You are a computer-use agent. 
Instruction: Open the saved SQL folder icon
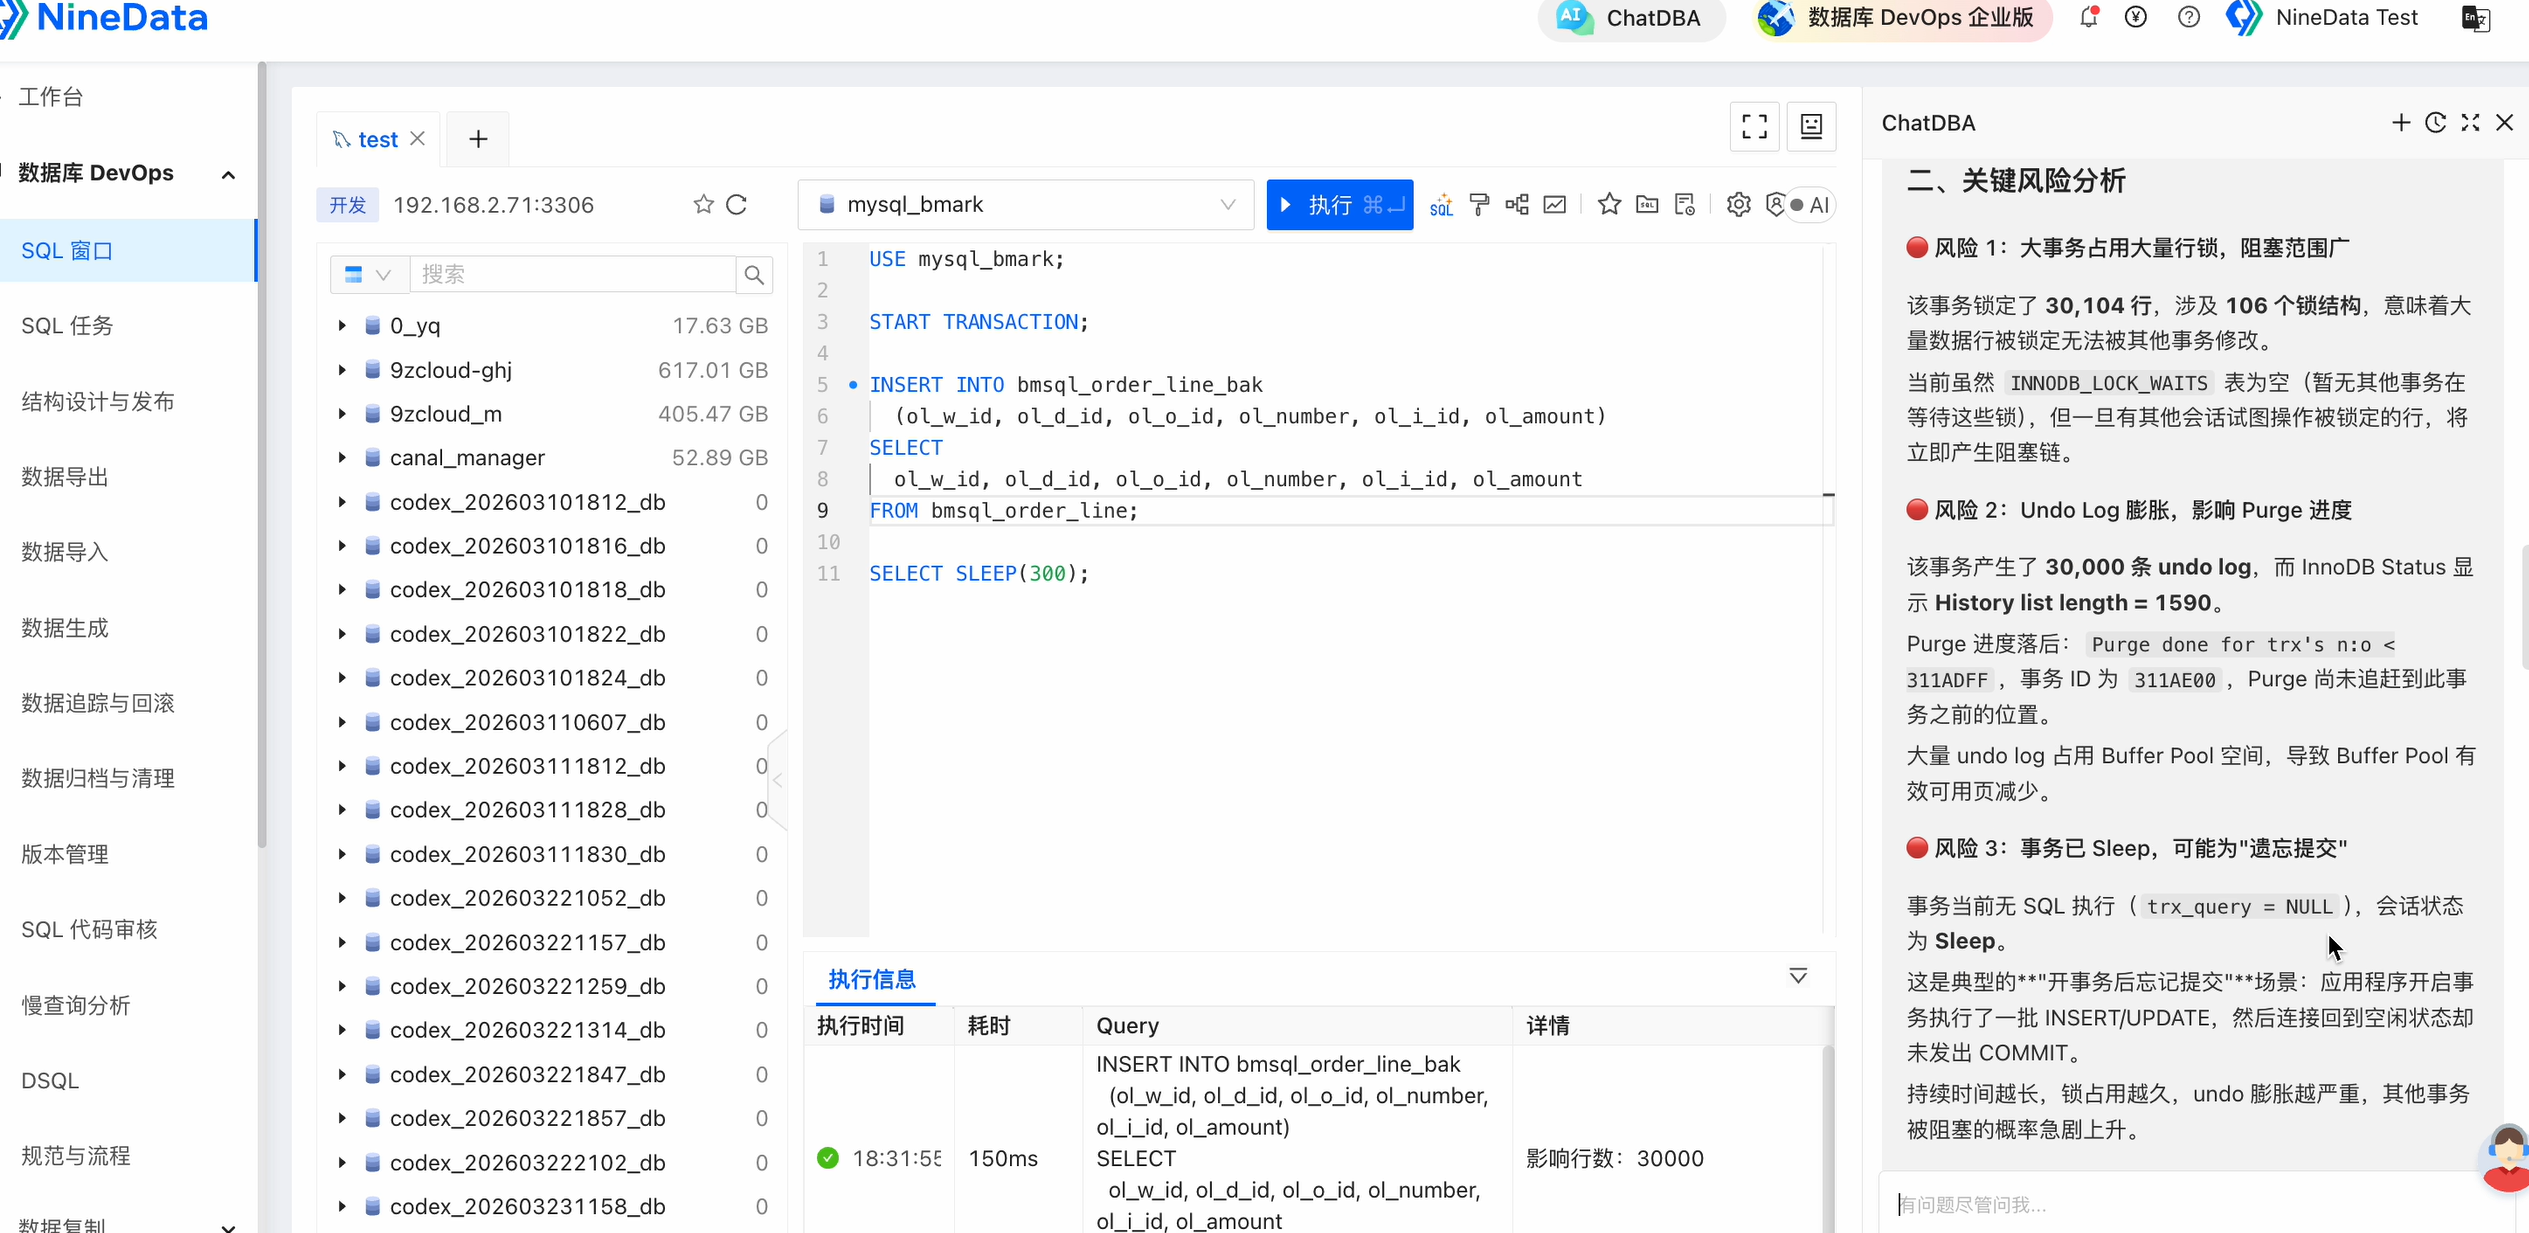click(x=1647, y=205)
